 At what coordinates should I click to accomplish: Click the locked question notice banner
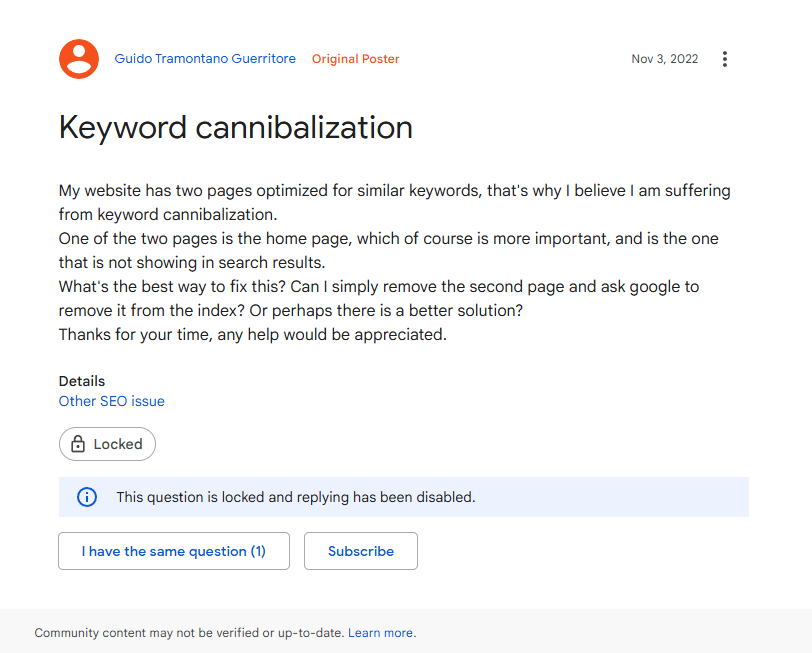point(403,497)
